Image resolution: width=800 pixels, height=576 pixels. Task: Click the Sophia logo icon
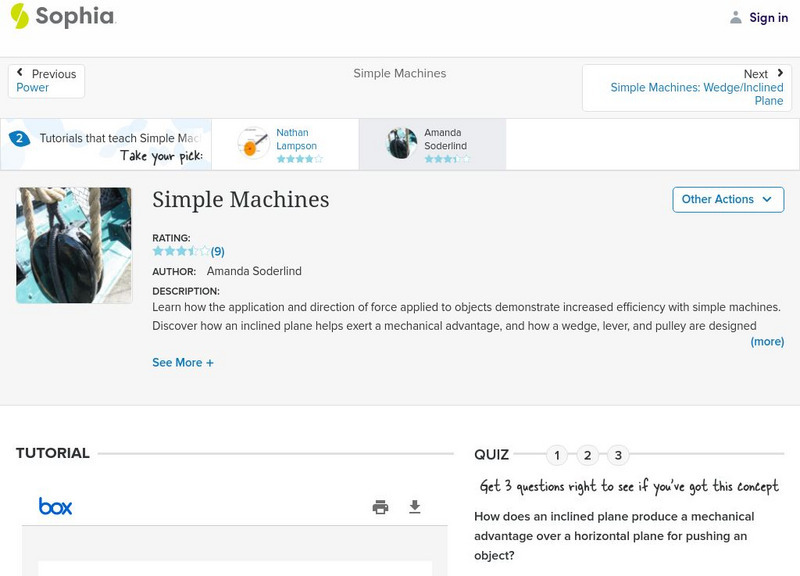click(19, 16)
